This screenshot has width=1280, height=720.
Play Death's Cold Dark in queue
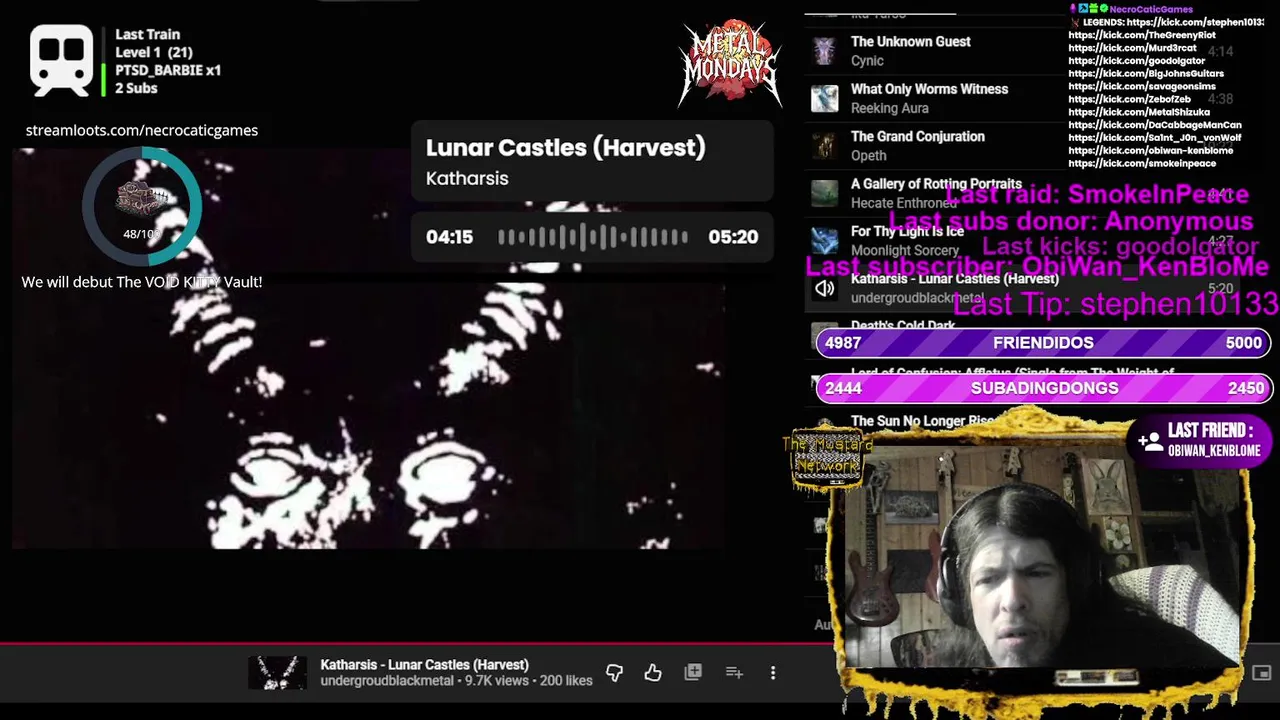point(903,326)
